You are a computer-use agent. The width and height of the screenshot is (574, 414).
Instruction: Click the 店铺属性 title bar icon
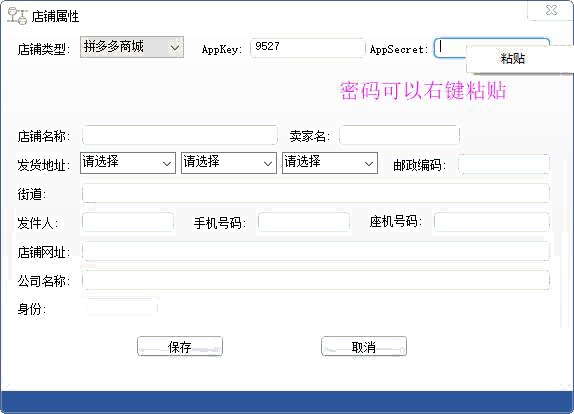(x=17, y=16)
